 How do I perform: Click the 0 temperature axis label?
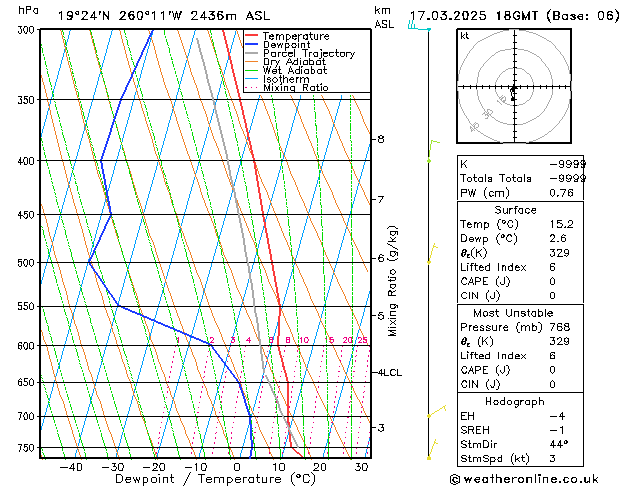coord(237,467)
